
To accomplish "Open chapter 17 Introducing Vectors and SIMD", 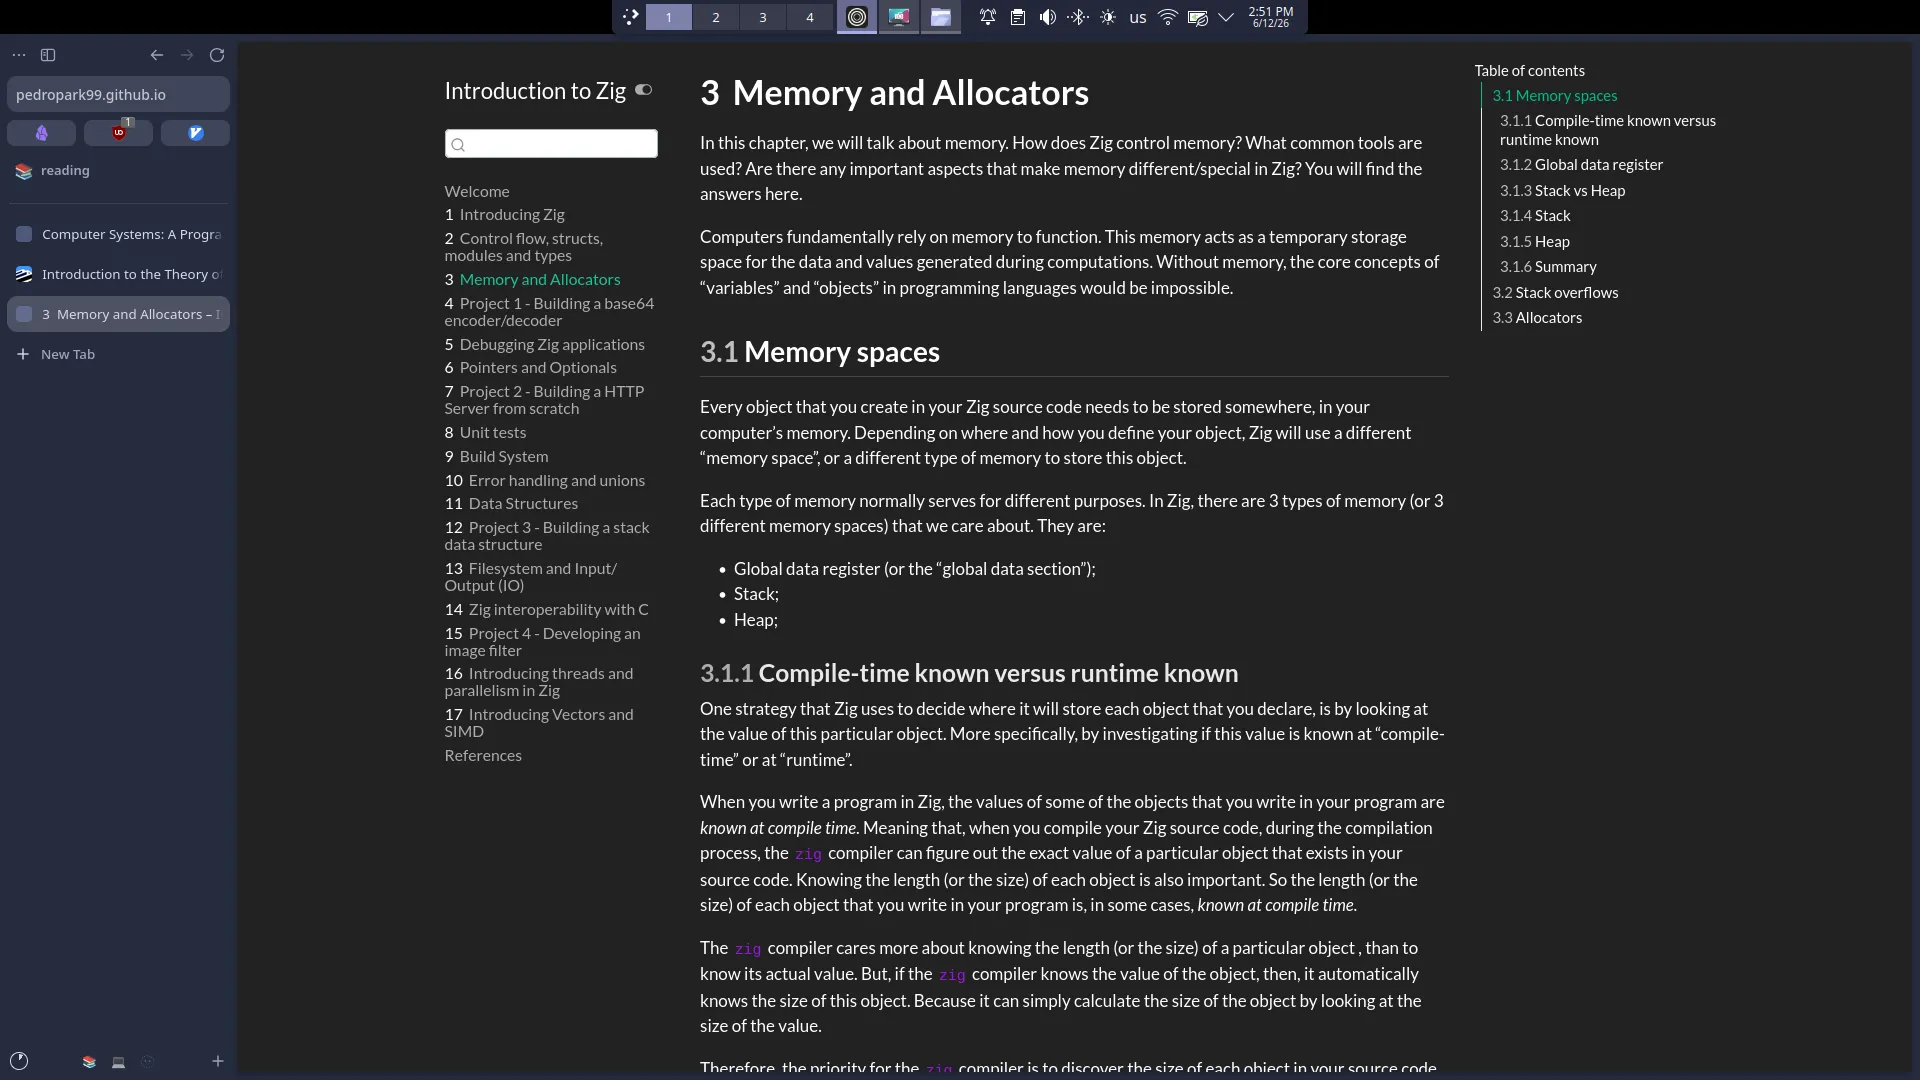I will pyautogui.click(x=539, y=723).
